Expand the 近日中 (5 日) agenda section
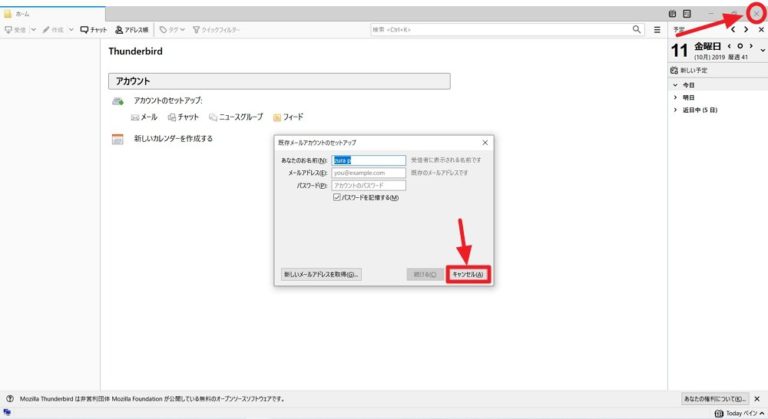Viewport: 768px width, 419px height. 675,110
